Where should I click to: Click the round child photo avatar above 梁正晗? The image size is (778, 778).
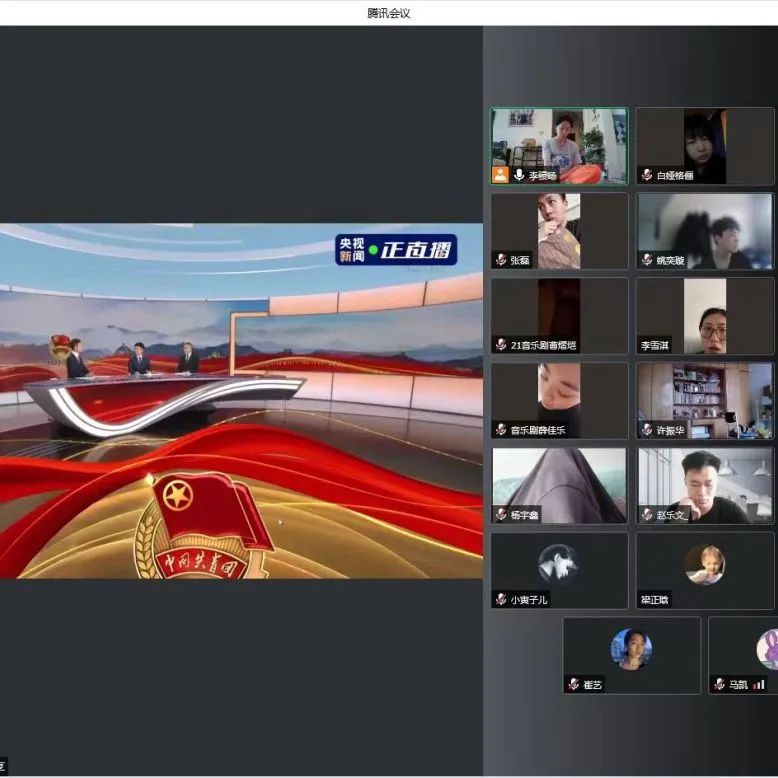point(705,564)
